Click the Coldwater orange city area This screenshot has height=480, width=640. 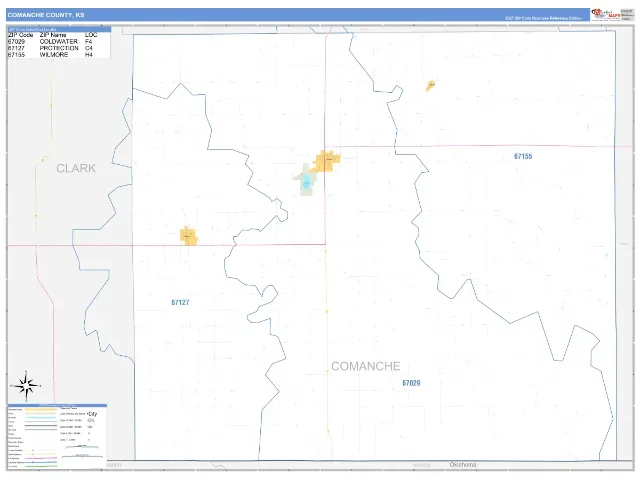[x=327, y=161]
